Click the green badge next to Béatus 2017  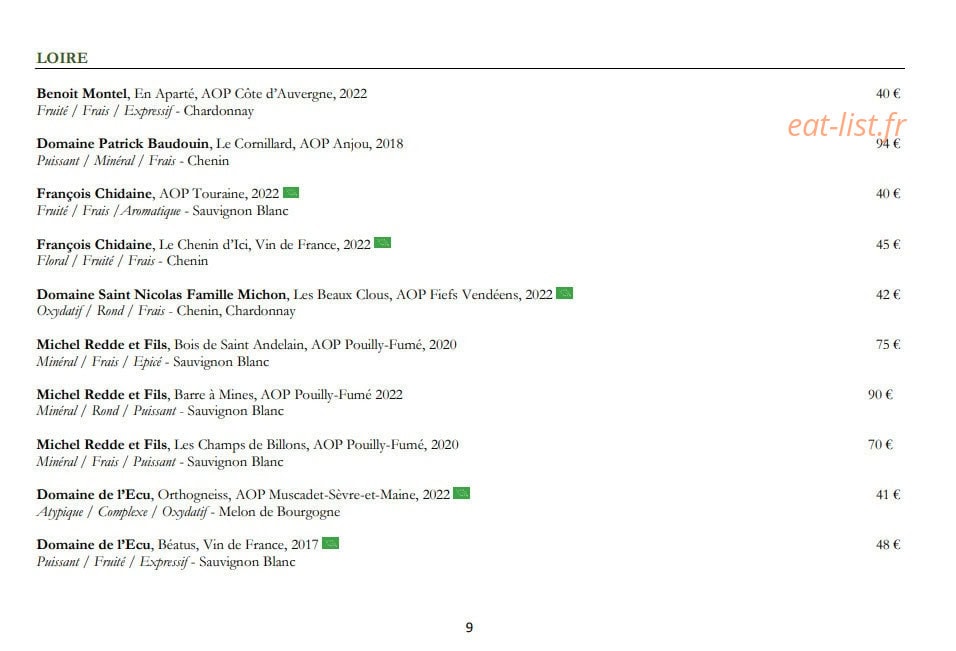[330, 543]
